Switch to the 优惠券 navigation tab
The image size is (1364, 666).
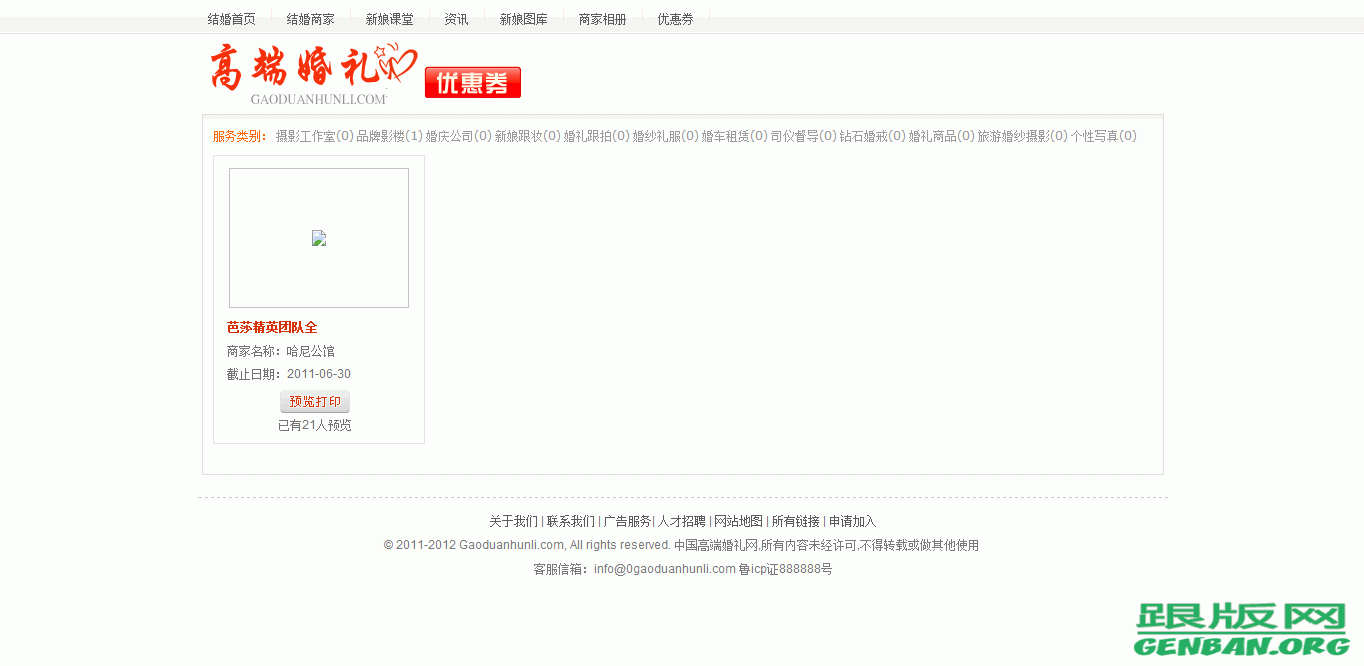(675, 18)
